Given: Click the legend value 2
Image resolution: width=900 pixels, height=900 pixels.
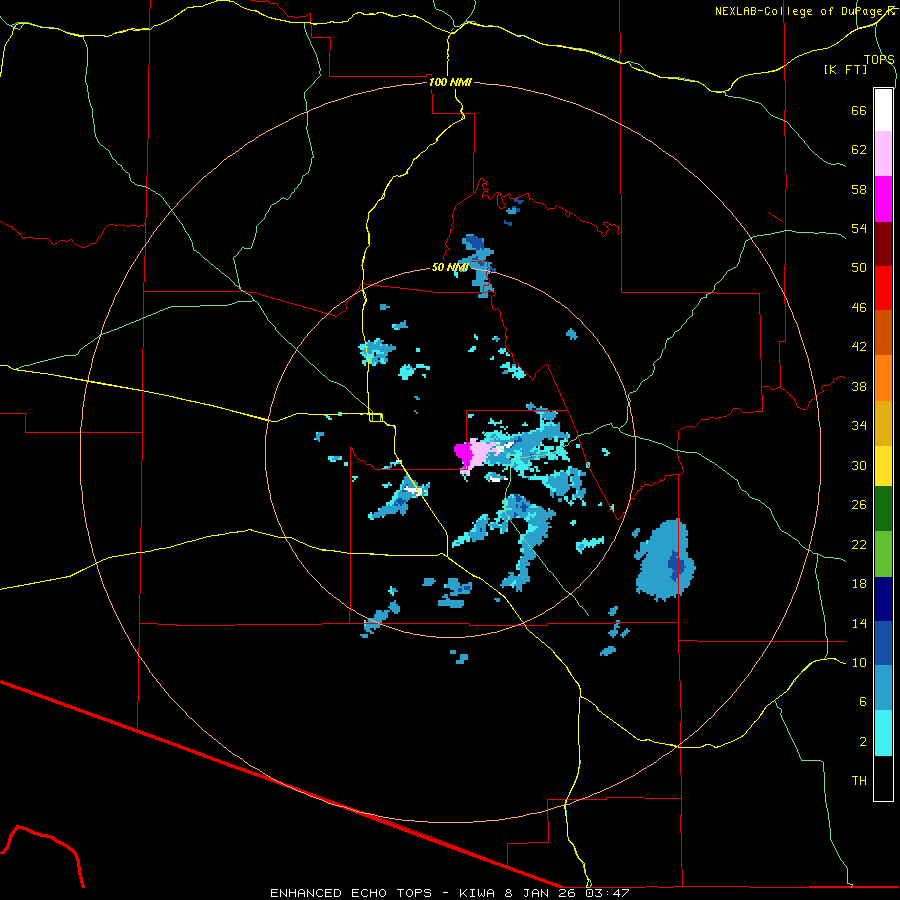Looking at the screenshot, I should (862, 742).
